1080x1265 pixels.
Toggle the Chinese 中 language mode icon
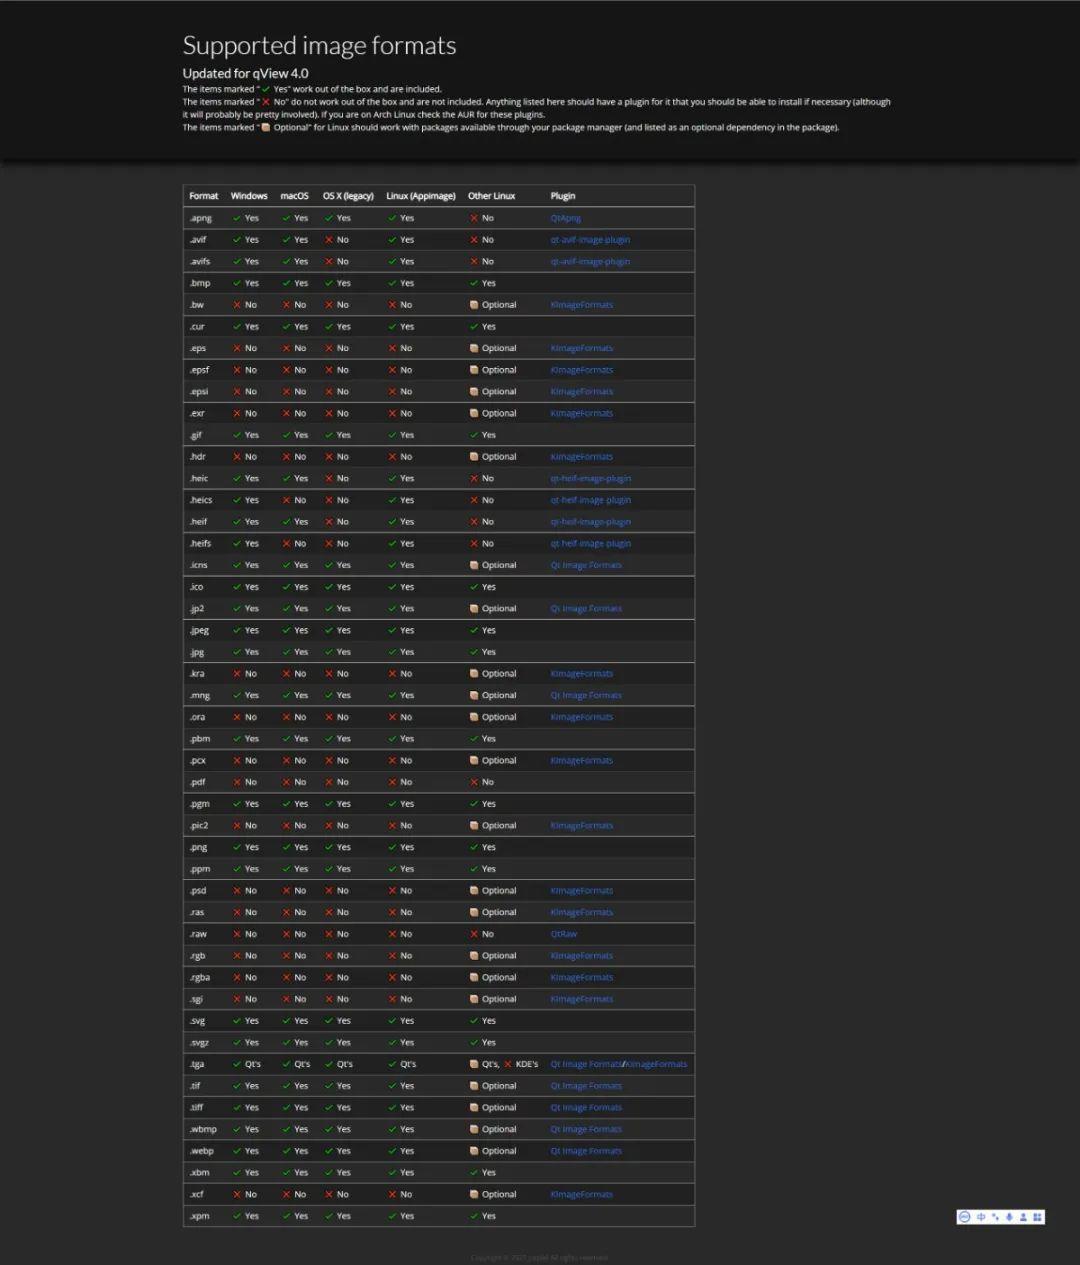pos(981,1217)
